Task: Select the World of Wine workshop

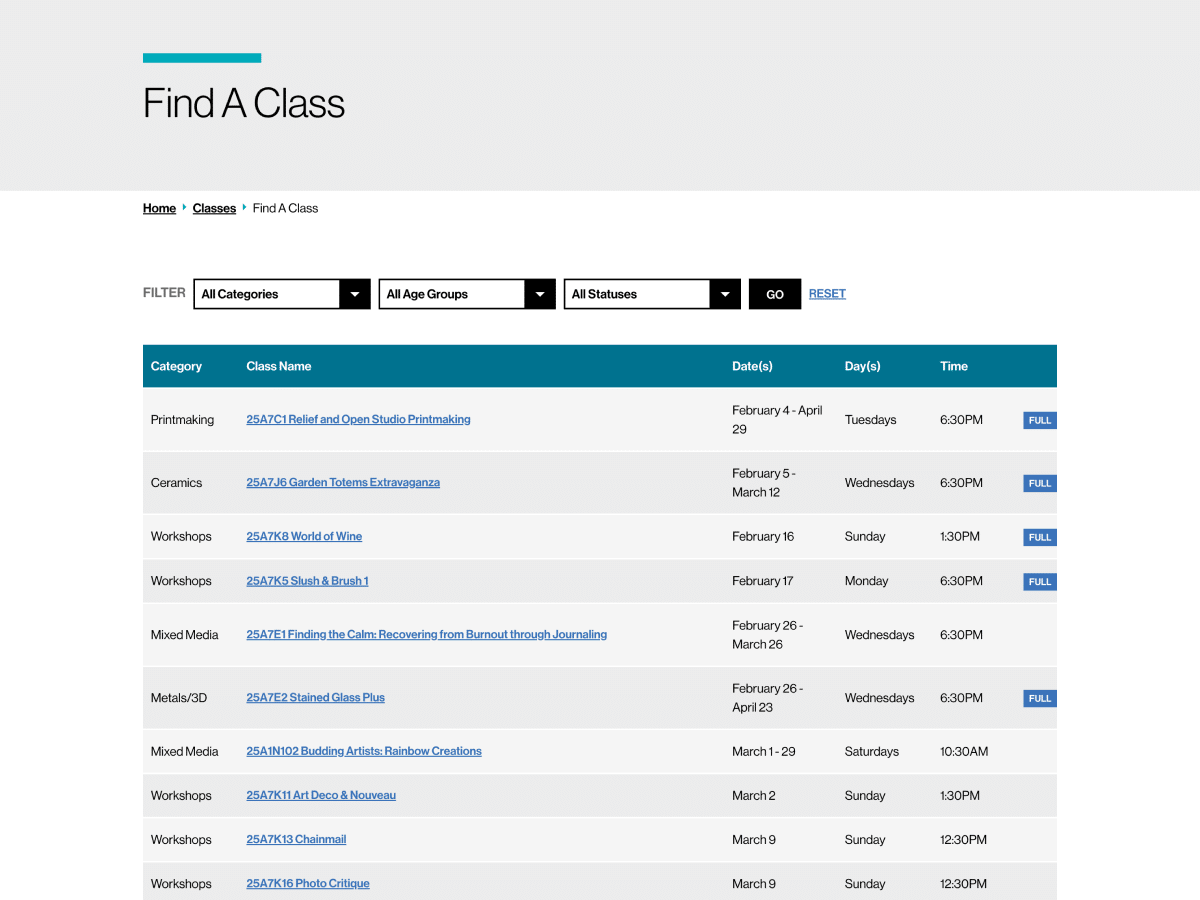Action: click(x=304, y=537)
